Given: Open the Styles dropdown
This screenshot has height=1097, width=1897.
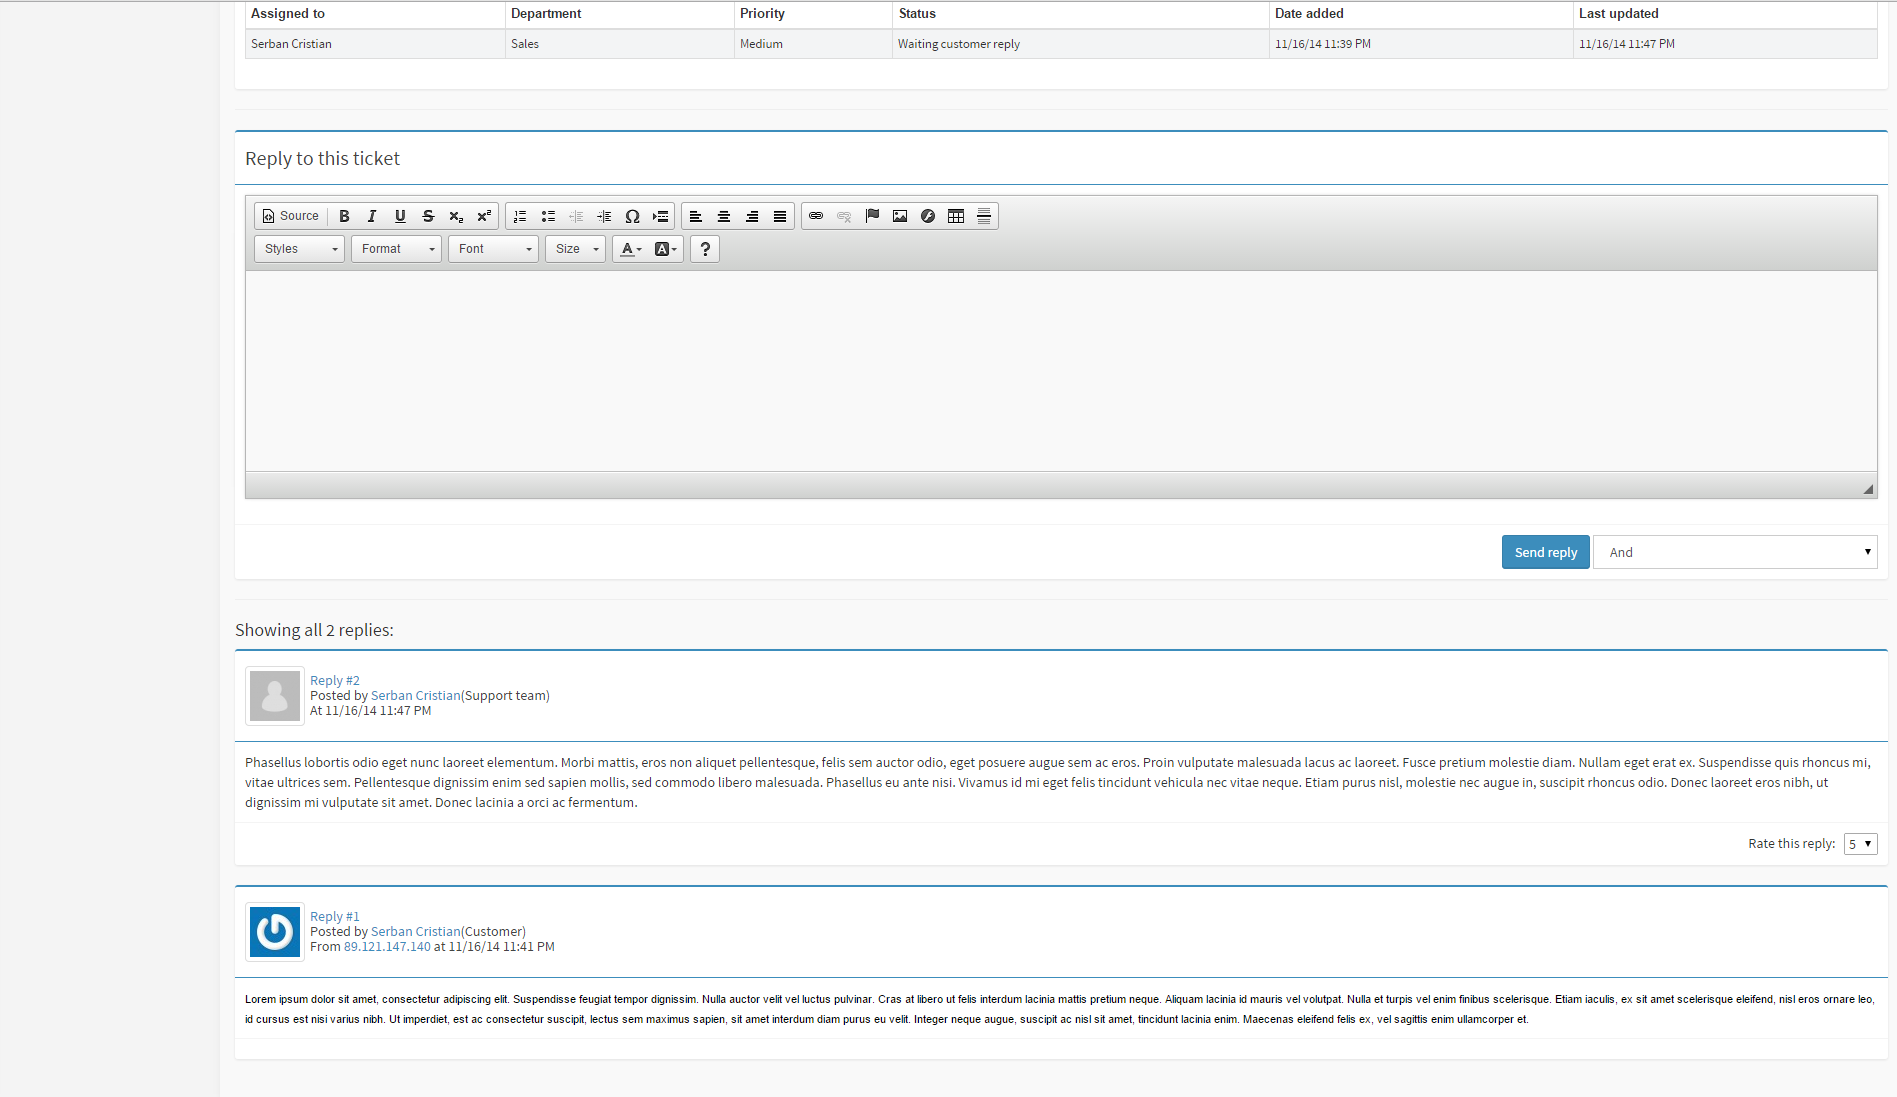Looking at the screenshot, I should 300,249.
